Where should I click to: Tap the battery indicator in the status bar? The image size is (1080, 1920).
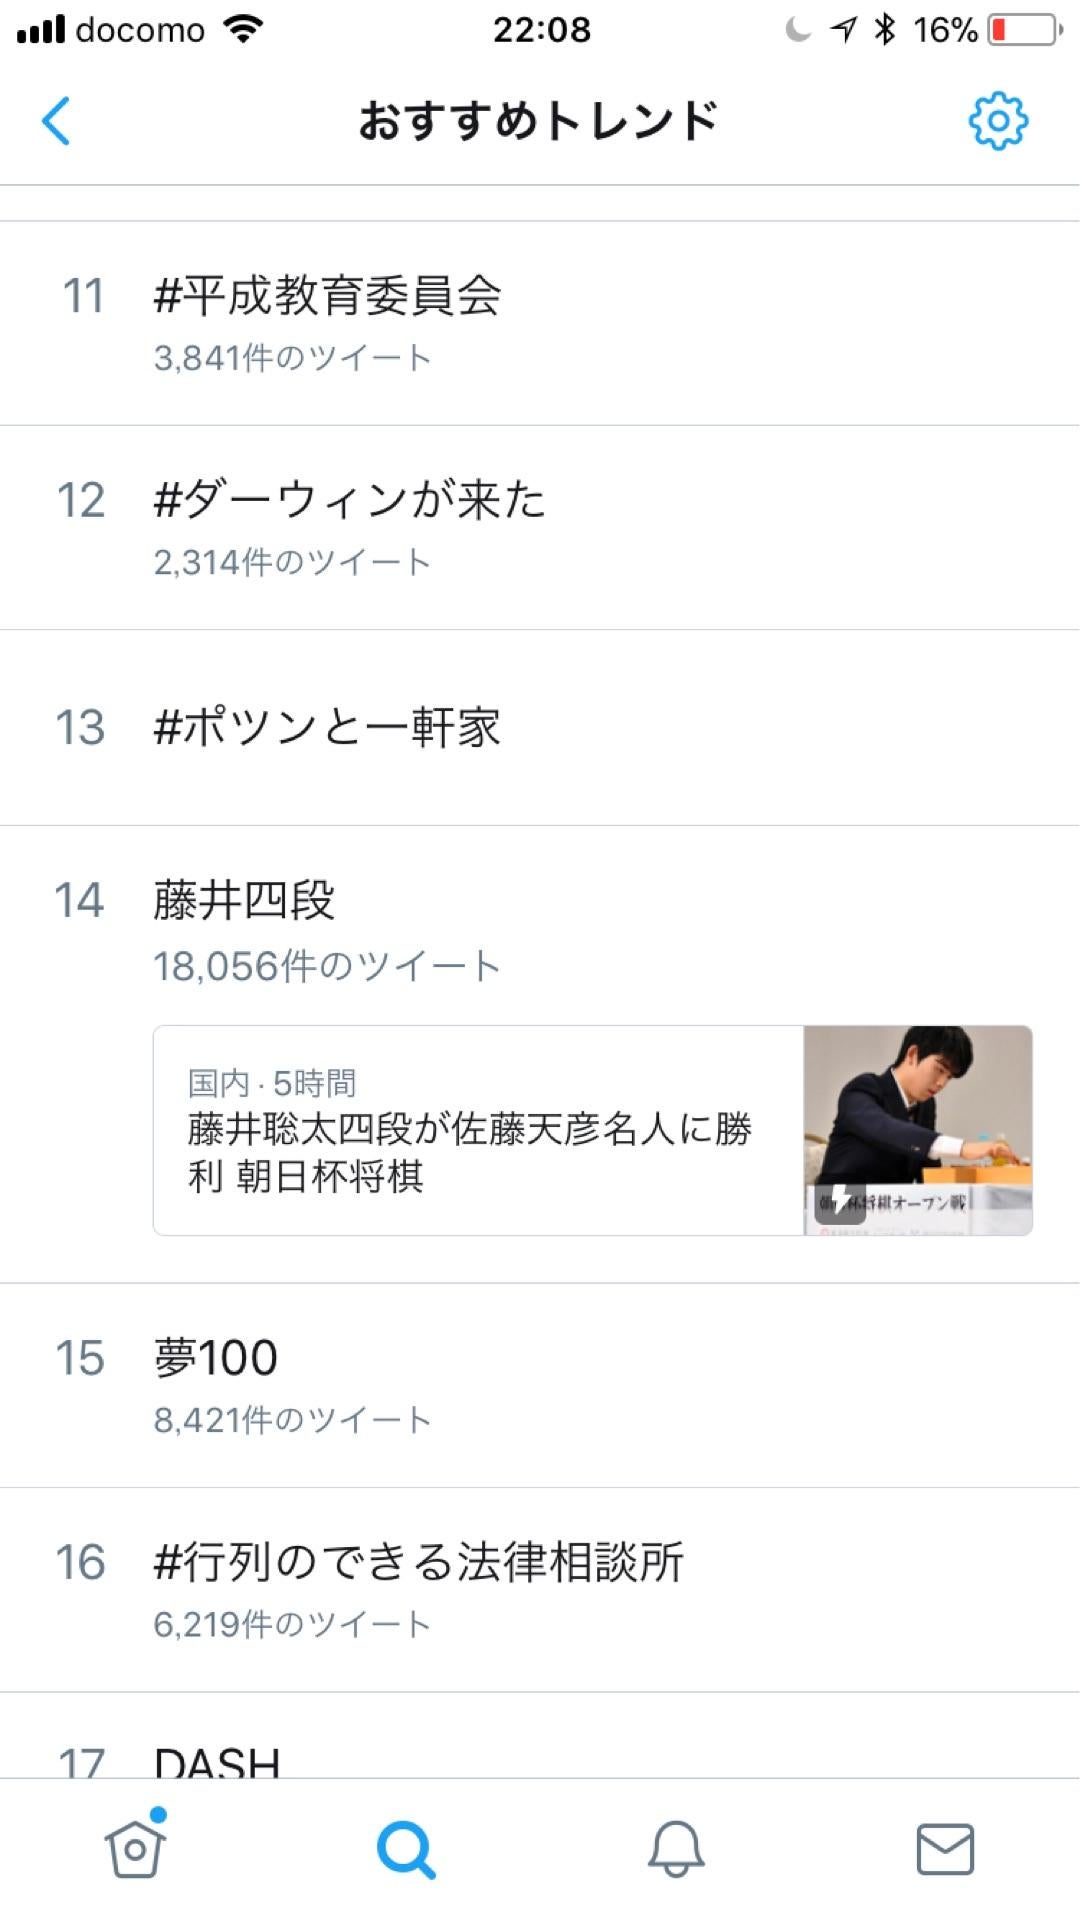[1025, 30]
